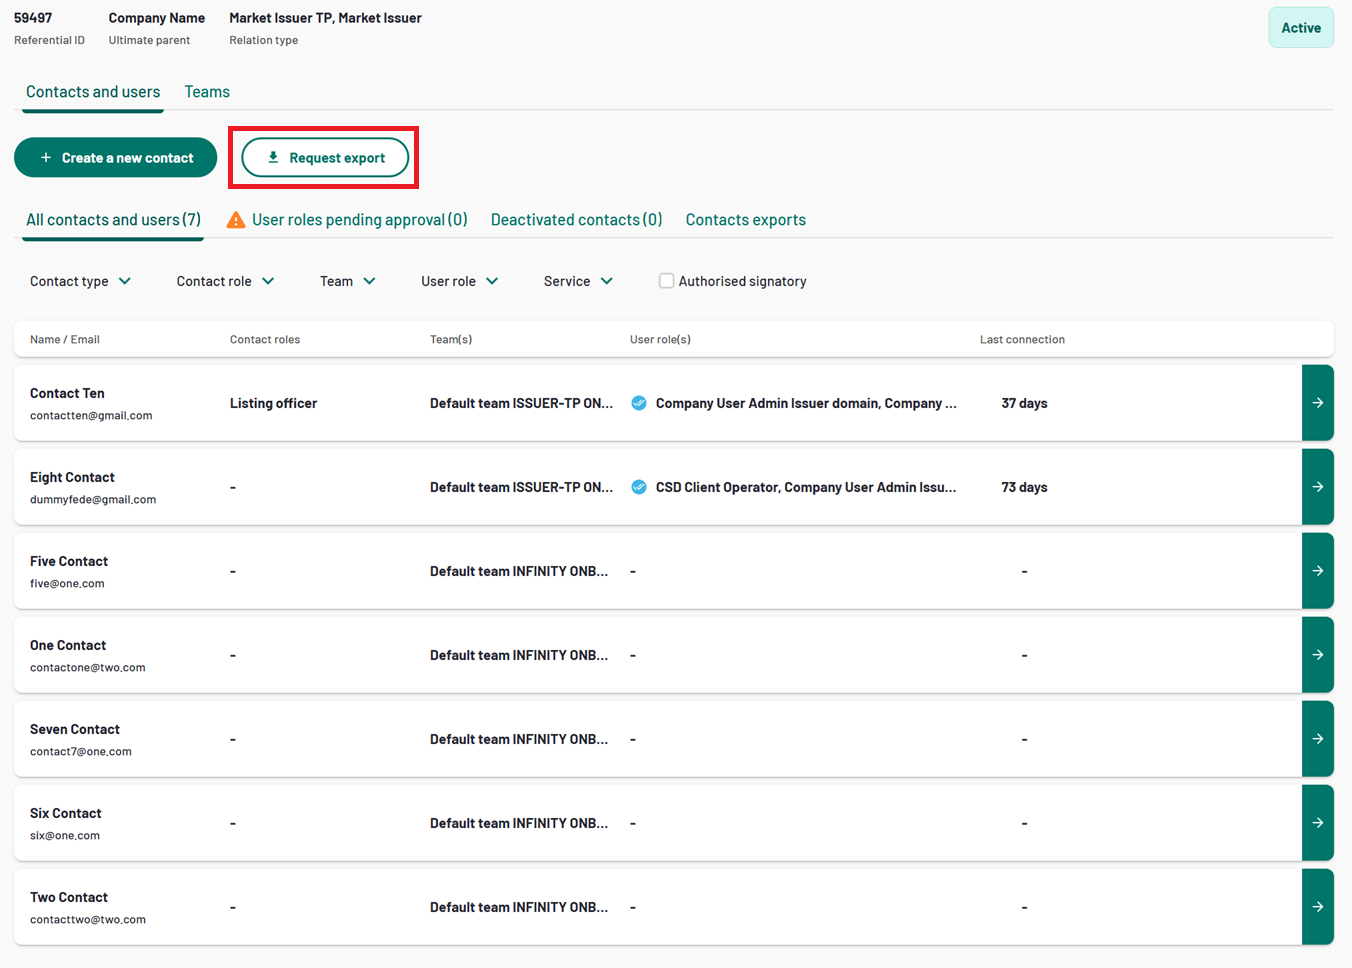1352x968 pixels.
Task: Click email contact7@one.com
Action: click(81, 752)
